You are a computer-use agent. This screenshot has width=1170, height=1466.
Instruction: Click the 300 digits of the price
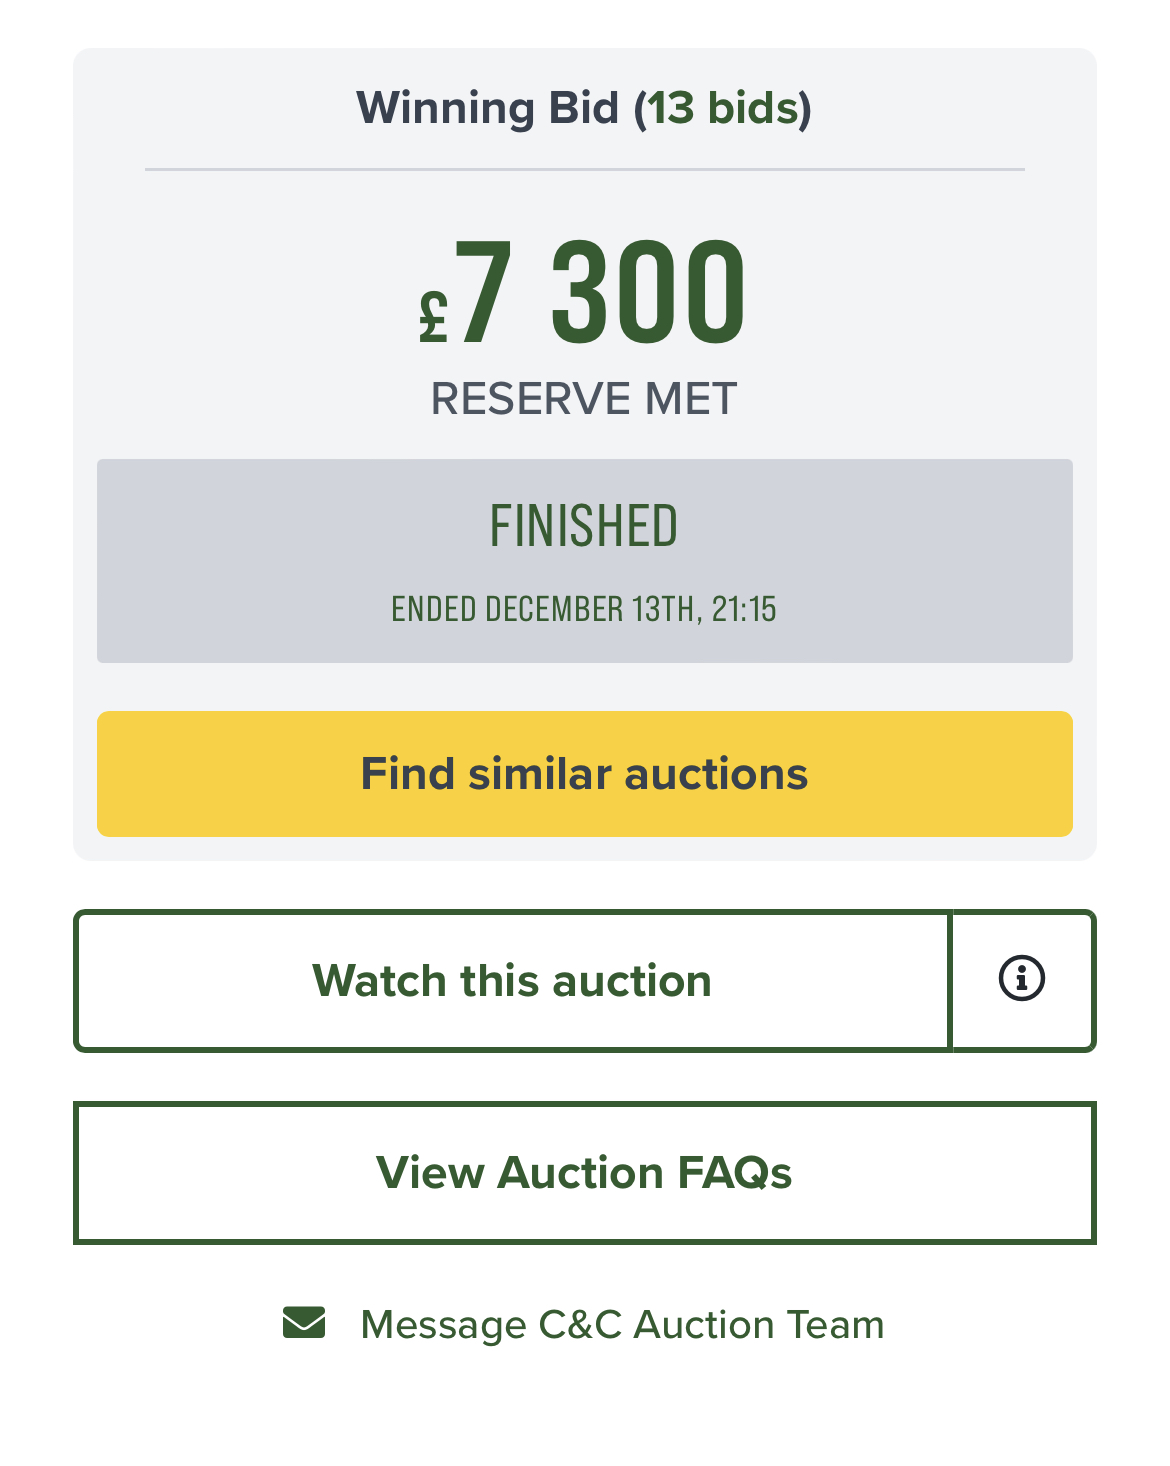click(x=648, y=292)
